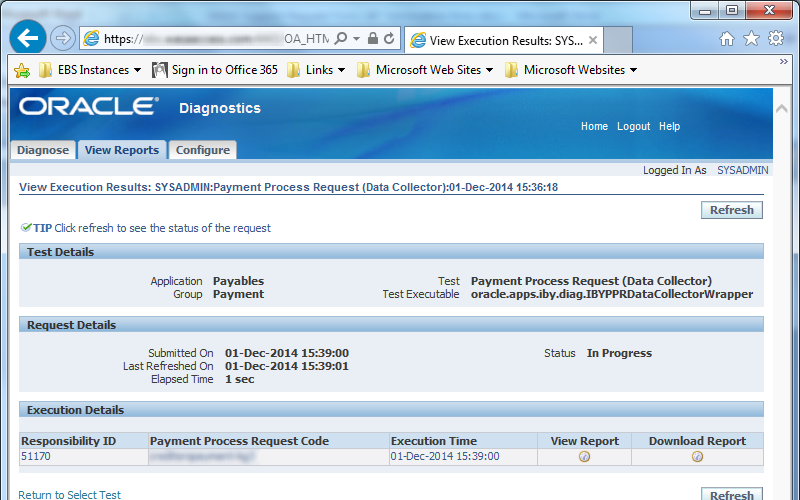The width and height of the screenshot is (800, 500).
Task: Click the Add to Favorites bar star icon
Action: click(22, 70)
